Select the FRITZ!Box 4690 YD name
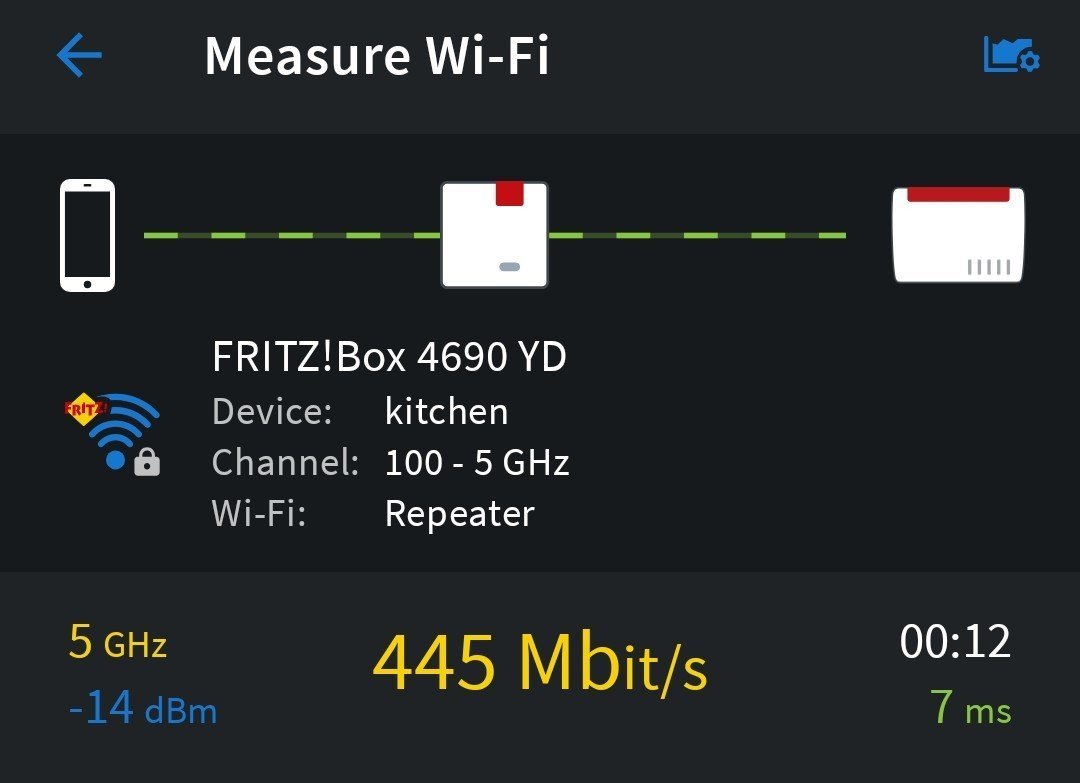This screenshot has width=1080, height=783. pyautogui.click(x=389, y=357)
